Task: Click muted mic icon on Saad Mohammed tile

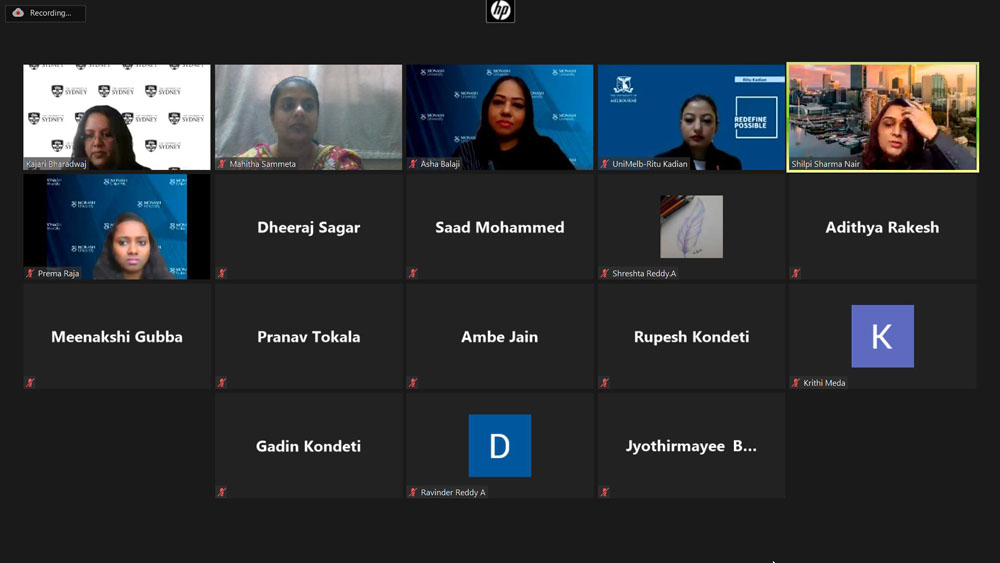Action: pyautogui.click(x=413, y=274)
